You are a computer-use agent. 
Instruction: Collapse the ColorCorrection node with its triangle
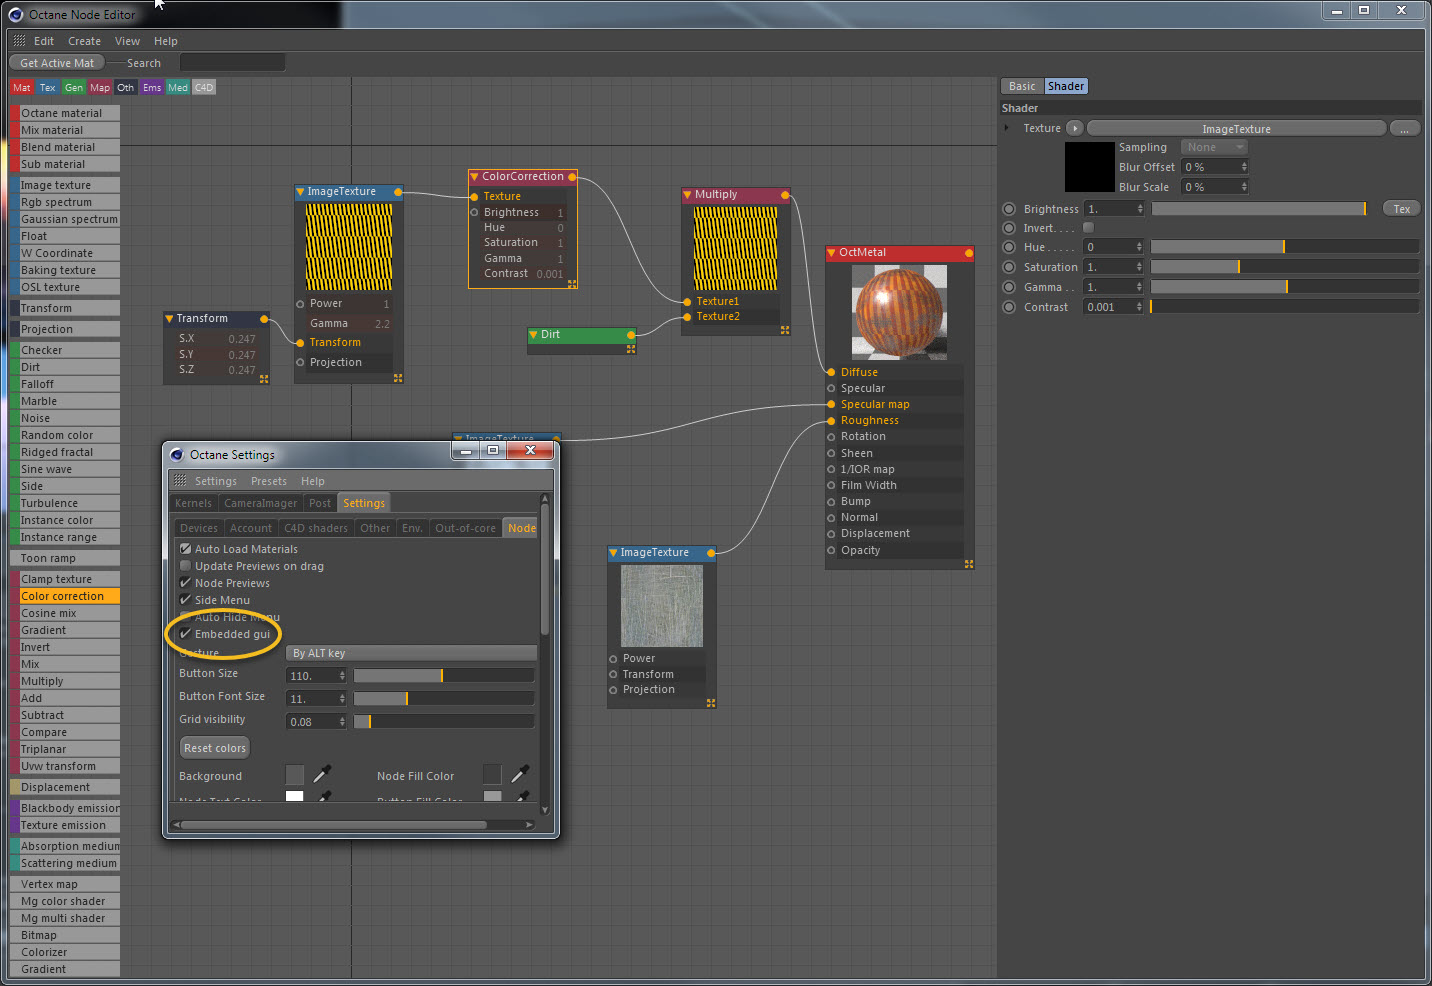coord(474,177)
